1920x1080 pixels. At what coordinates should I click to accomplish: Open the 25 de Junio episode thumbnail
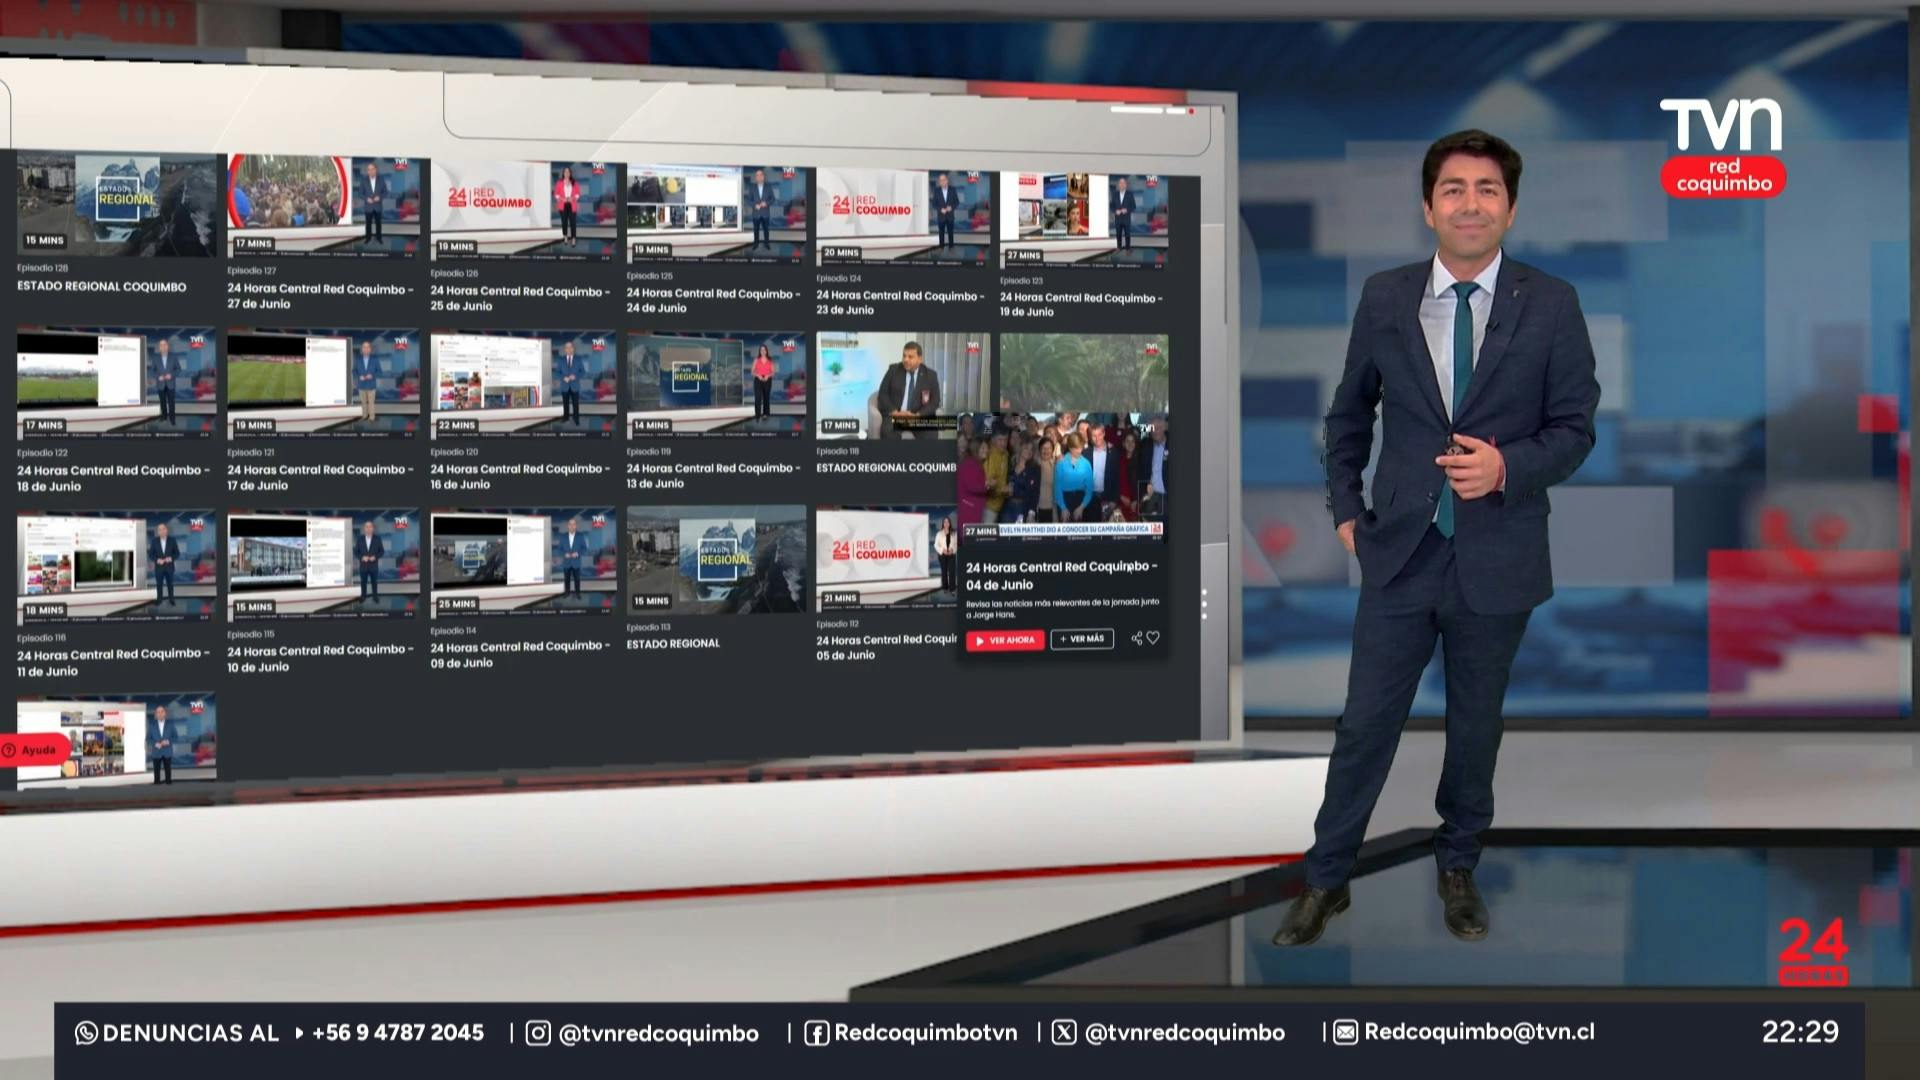point(523,210)
